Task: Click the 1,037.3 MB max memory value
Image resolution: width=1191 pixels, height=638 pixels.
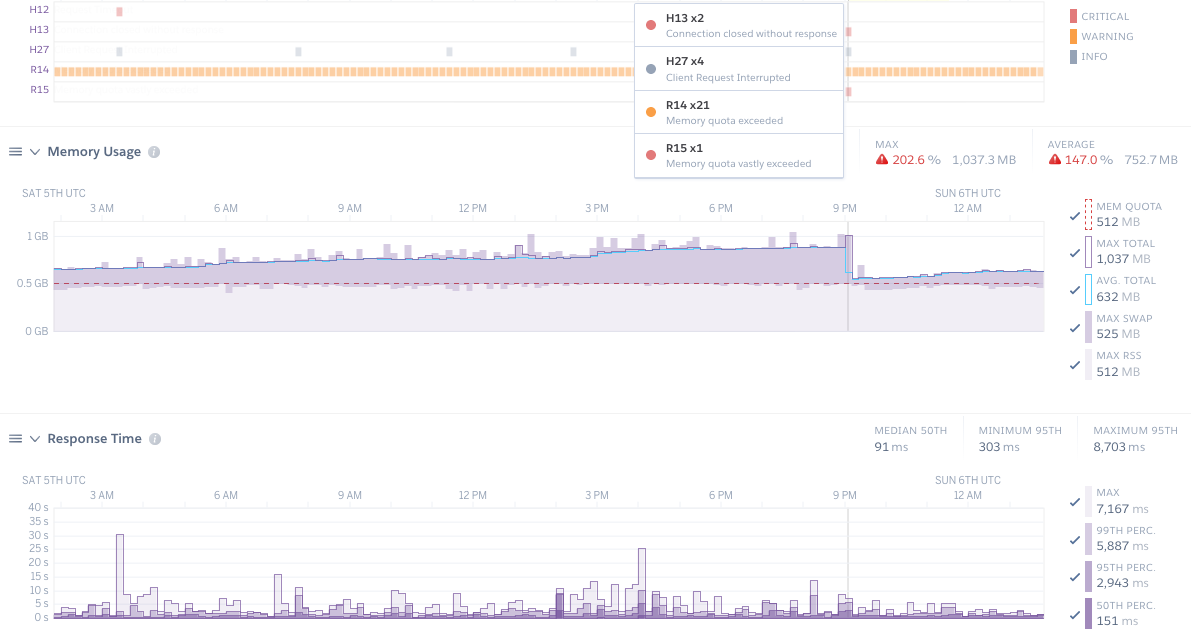Action: pos(984,160)
